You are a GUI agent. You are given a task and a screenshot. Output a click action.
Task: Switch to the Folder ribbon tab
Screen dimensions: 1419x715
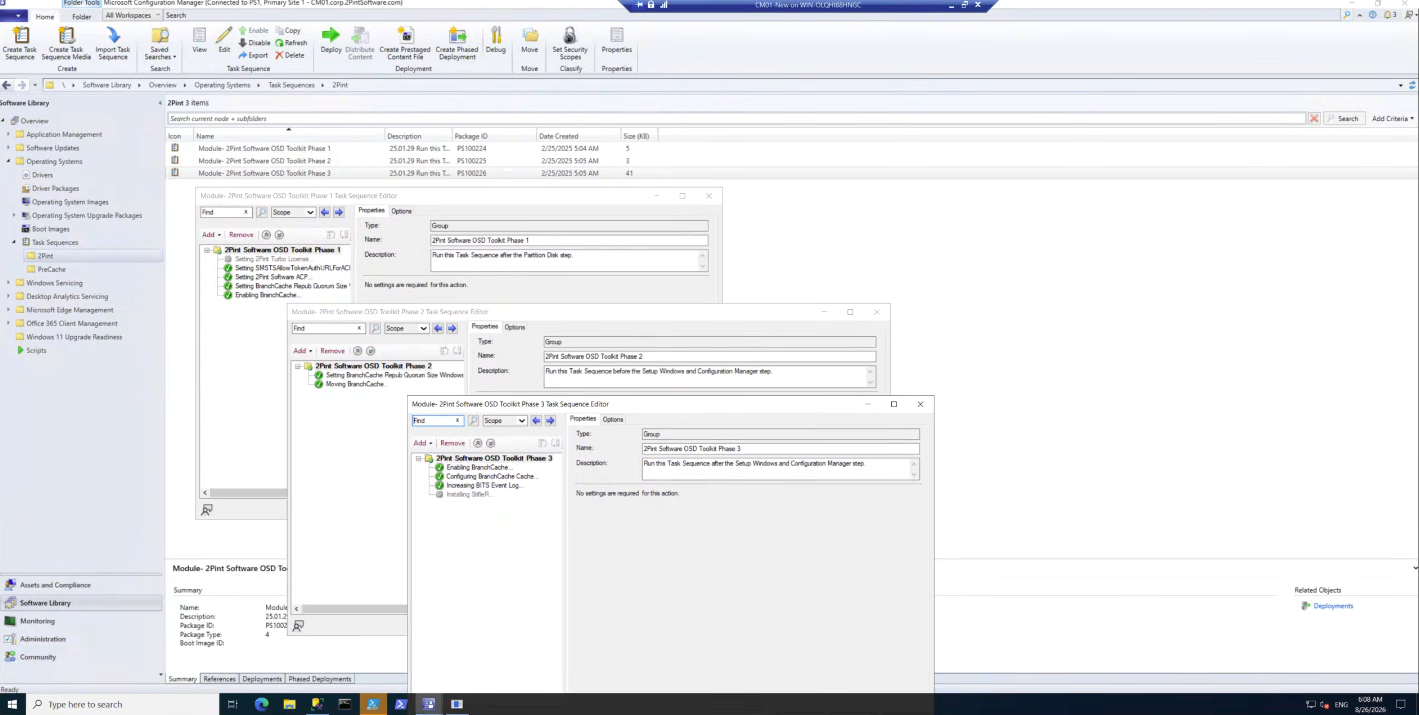tap(82, 16)
